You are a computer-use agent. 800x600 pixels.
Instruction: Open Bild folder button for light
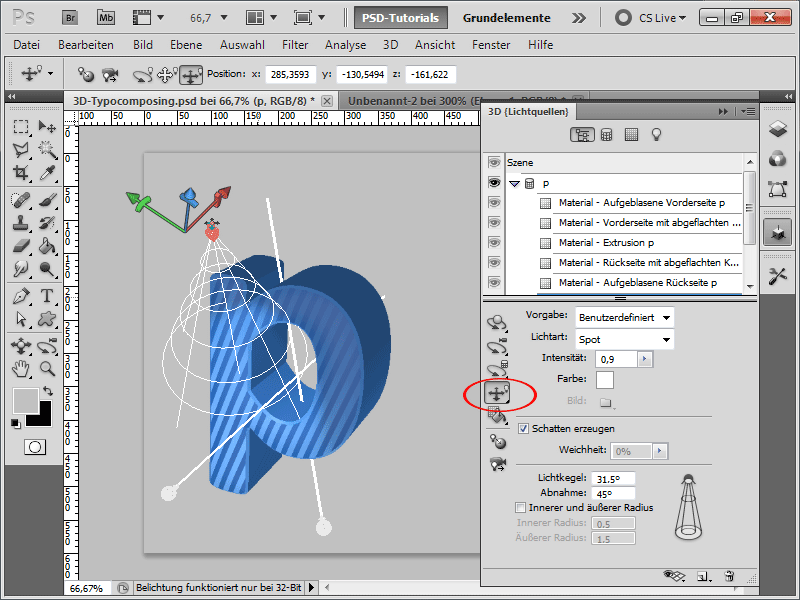click(606, 403)
